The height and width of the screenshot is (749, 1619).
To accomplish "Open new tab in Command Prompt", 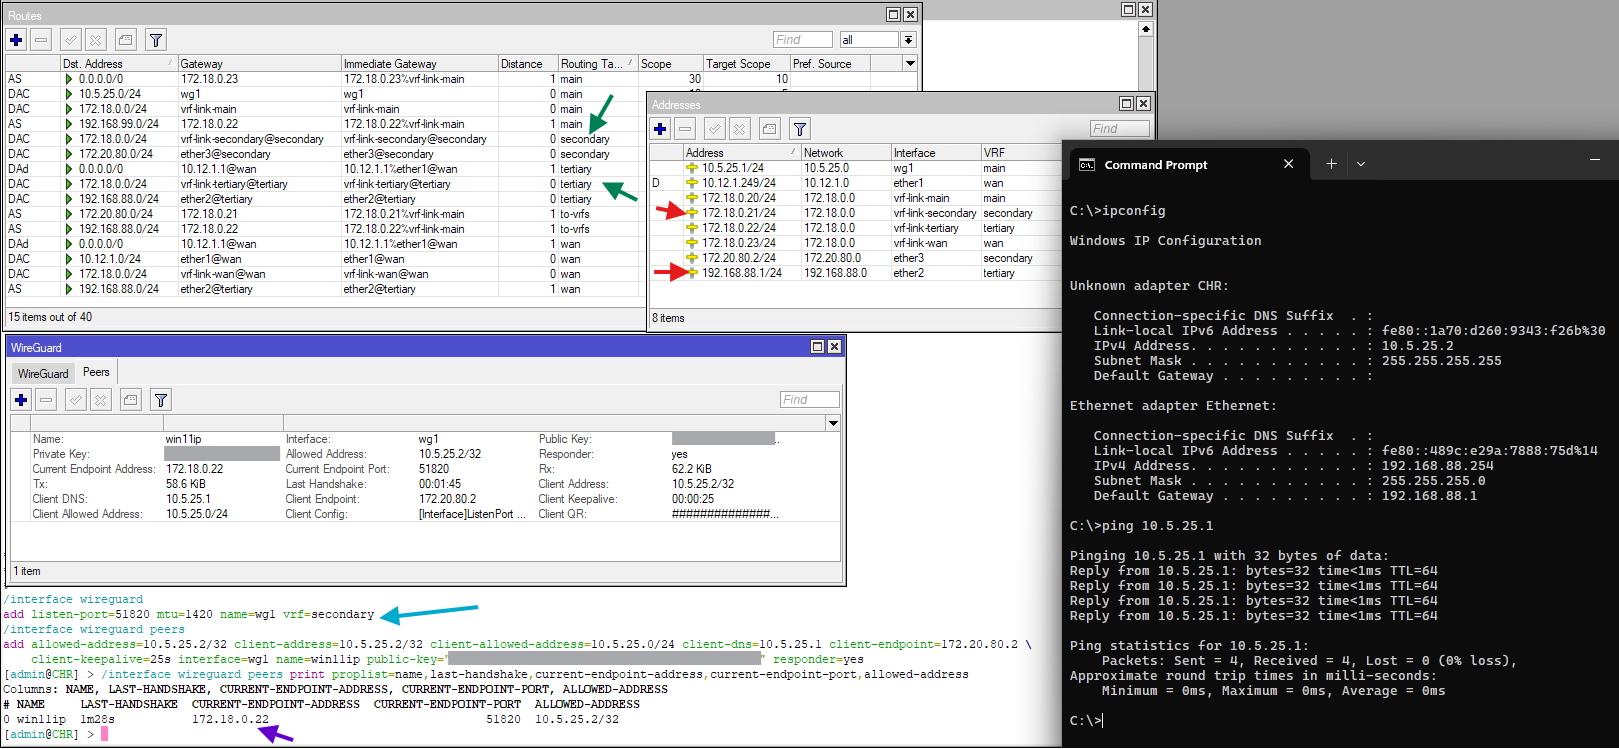I will (1331, 164).
